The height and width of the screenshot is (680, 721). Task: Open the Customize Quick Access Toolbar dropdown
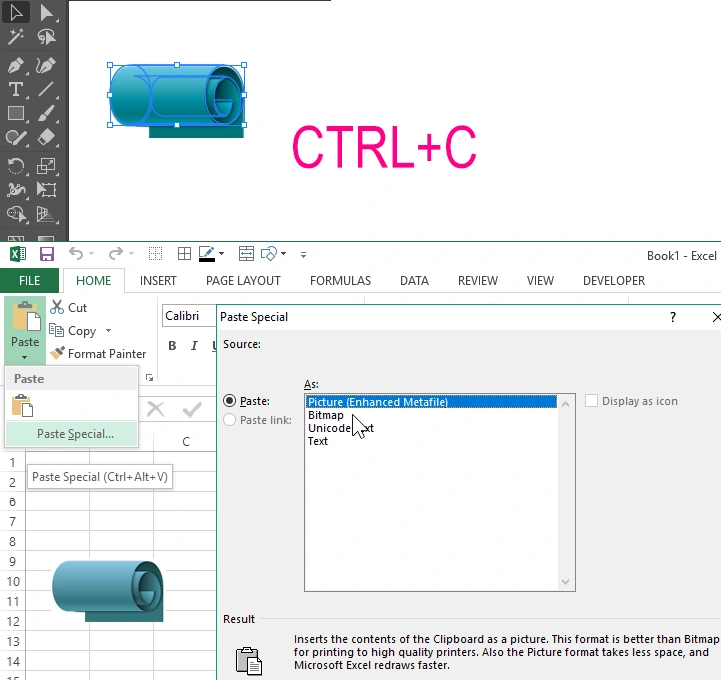click(303, 255)
